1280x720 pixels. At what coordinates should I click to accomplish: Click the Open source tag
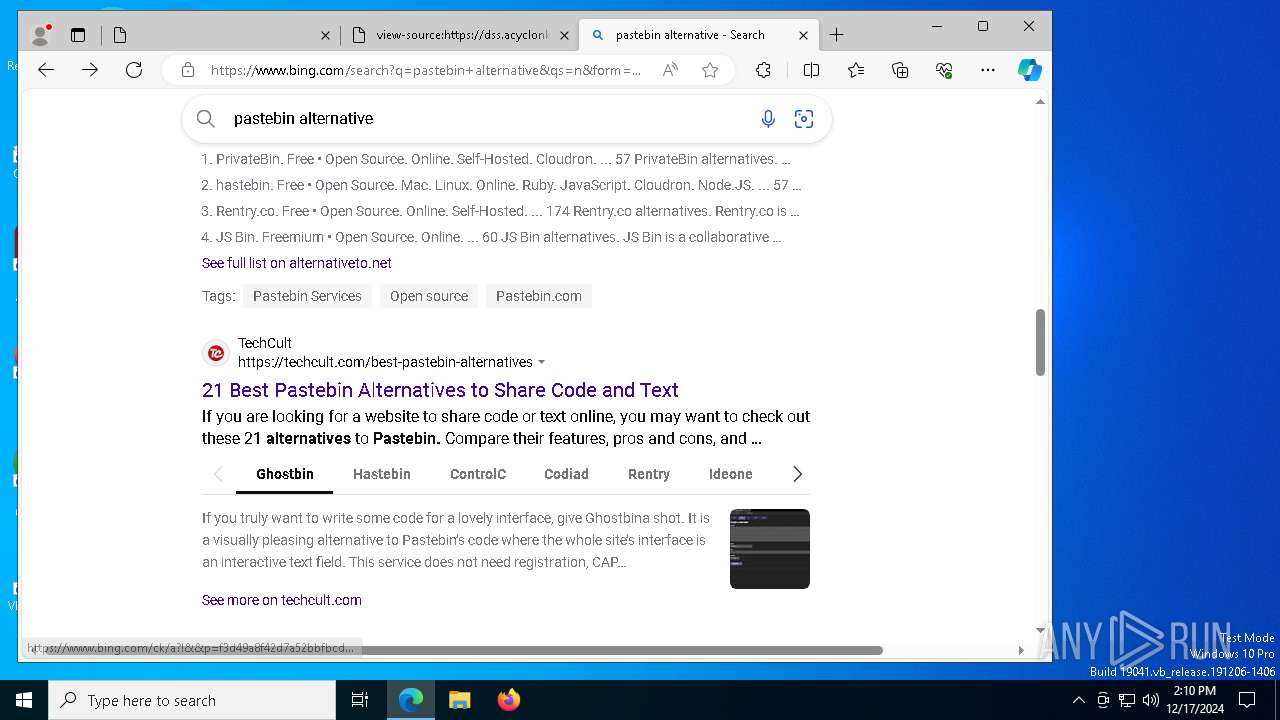(x=429, y=296)
